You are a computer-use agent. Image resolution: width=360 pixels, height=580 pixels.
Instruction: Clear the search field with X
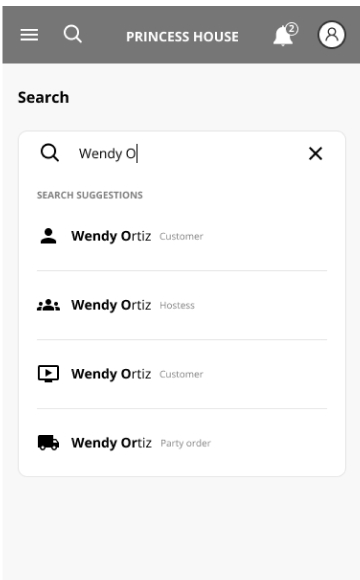point(315,153)
